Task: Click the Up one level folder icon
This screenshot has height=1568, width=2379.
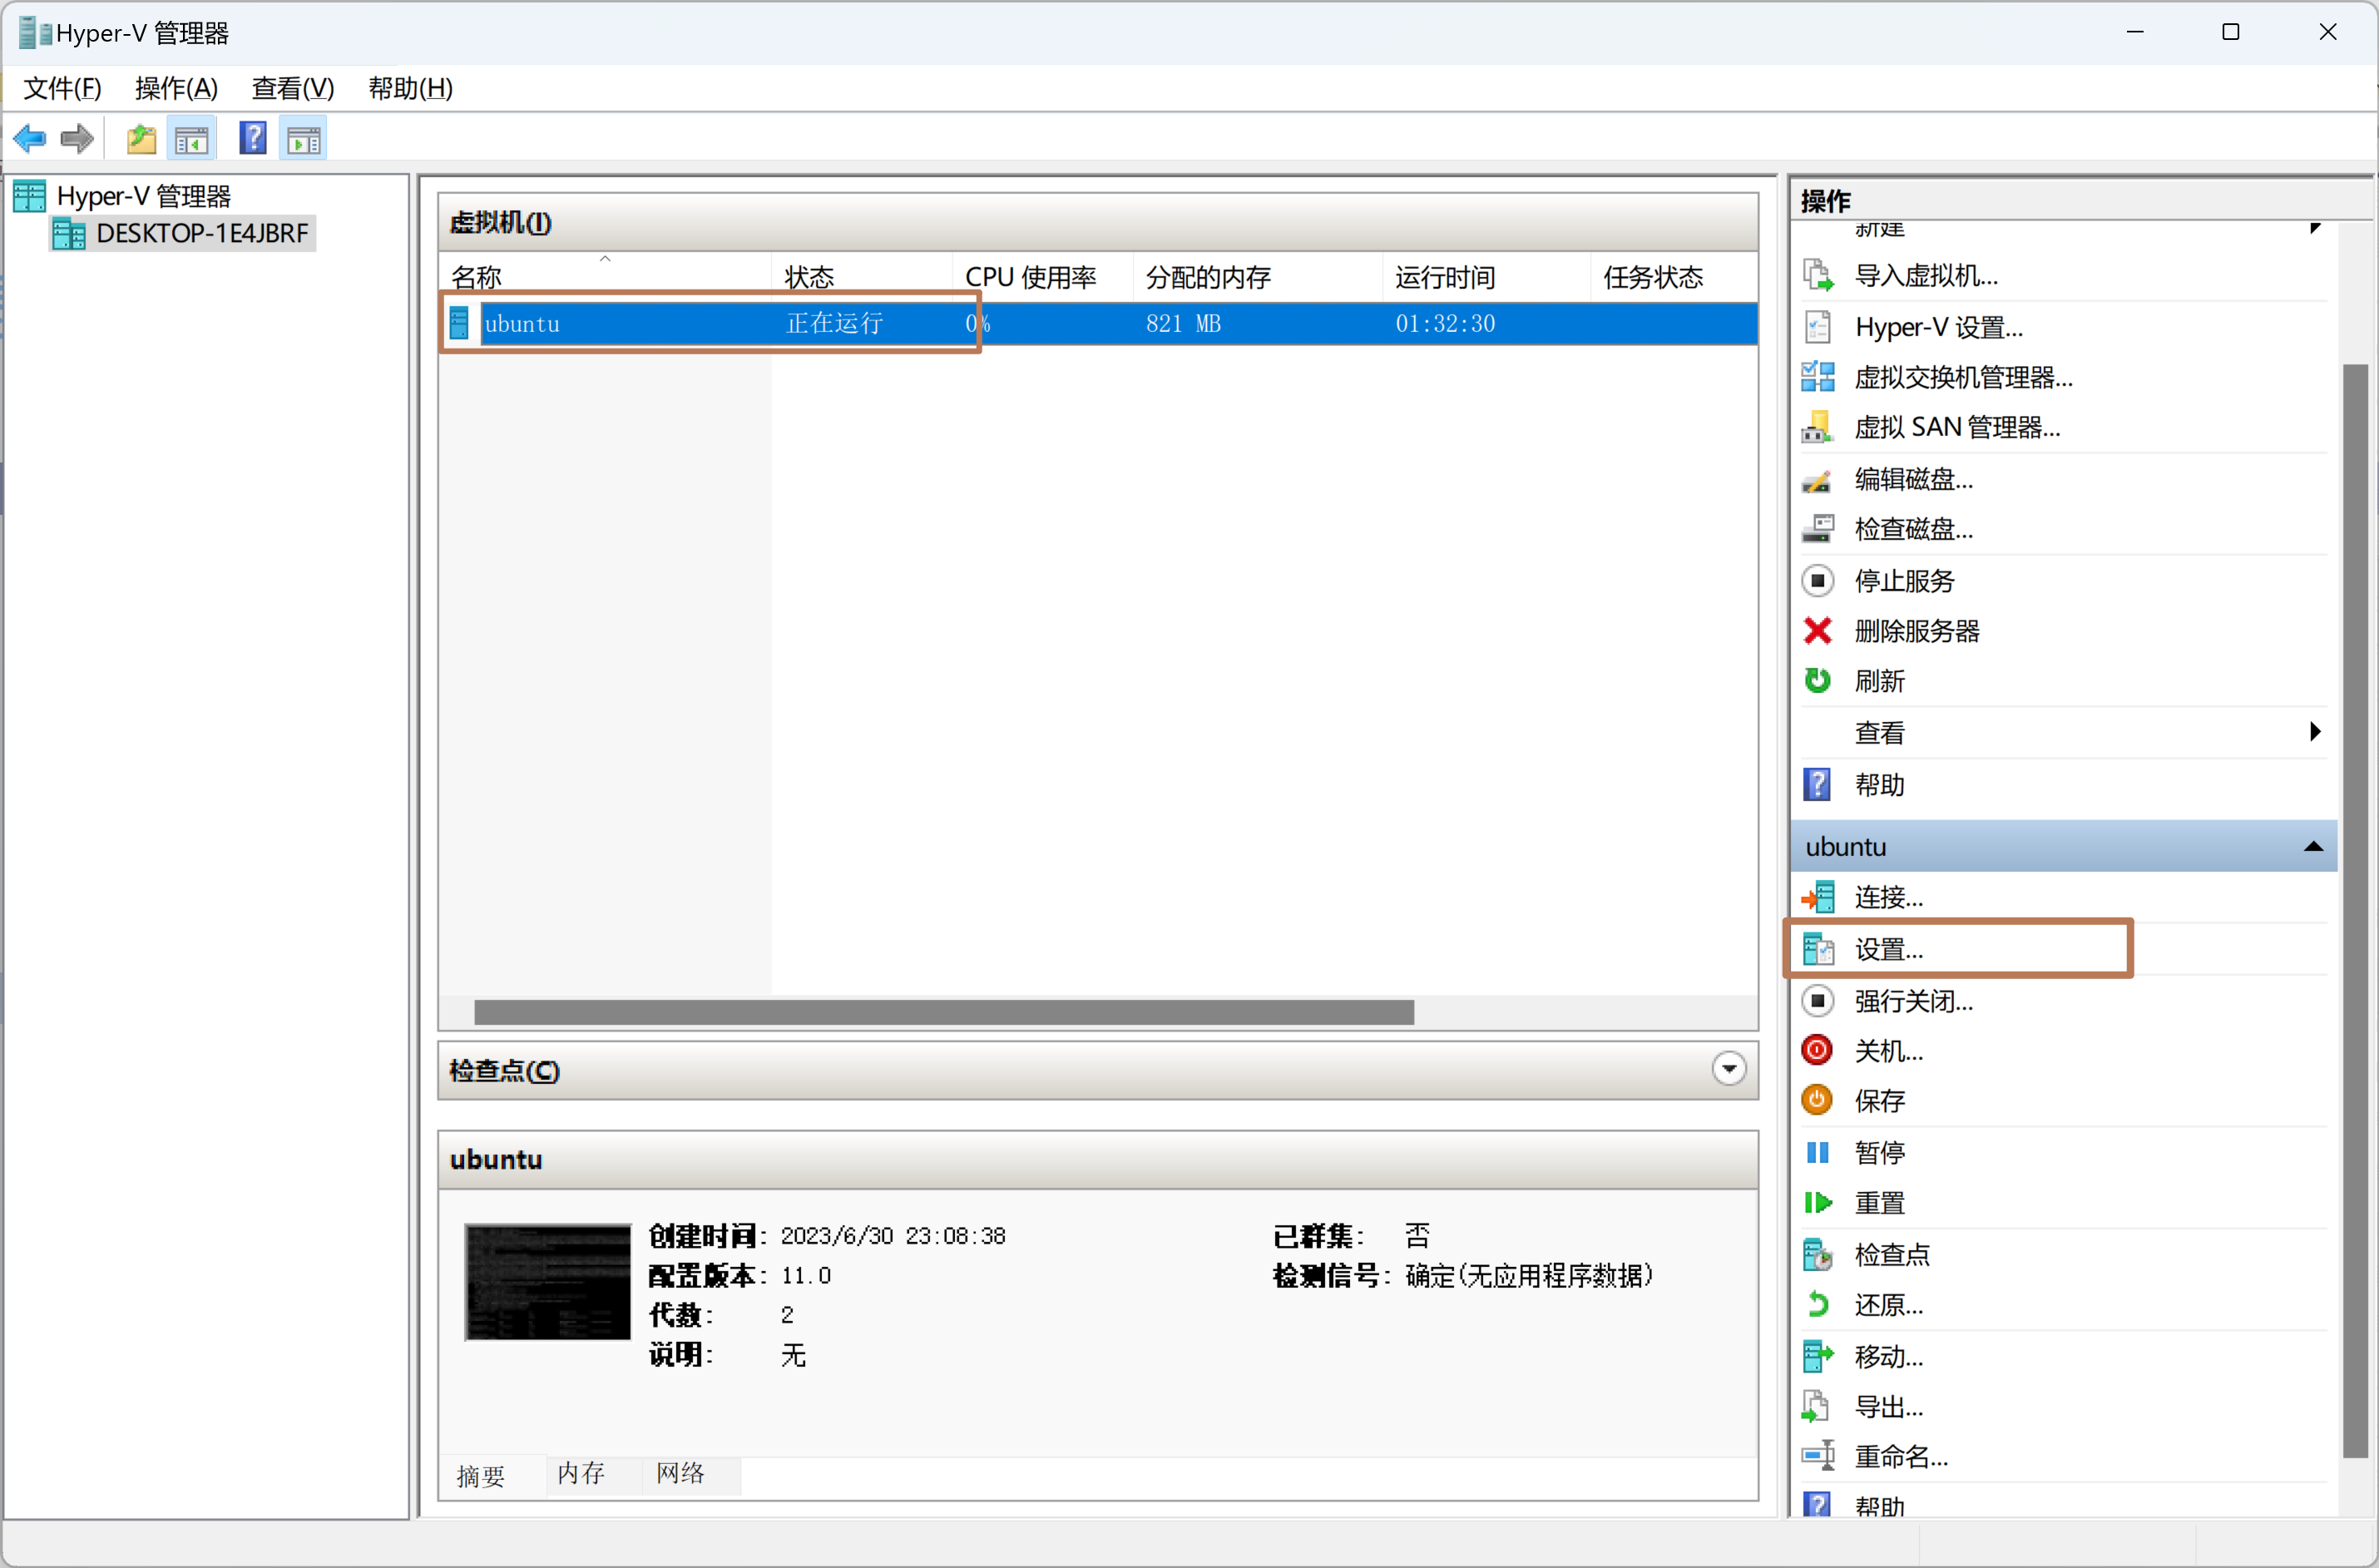Action: 141,139
